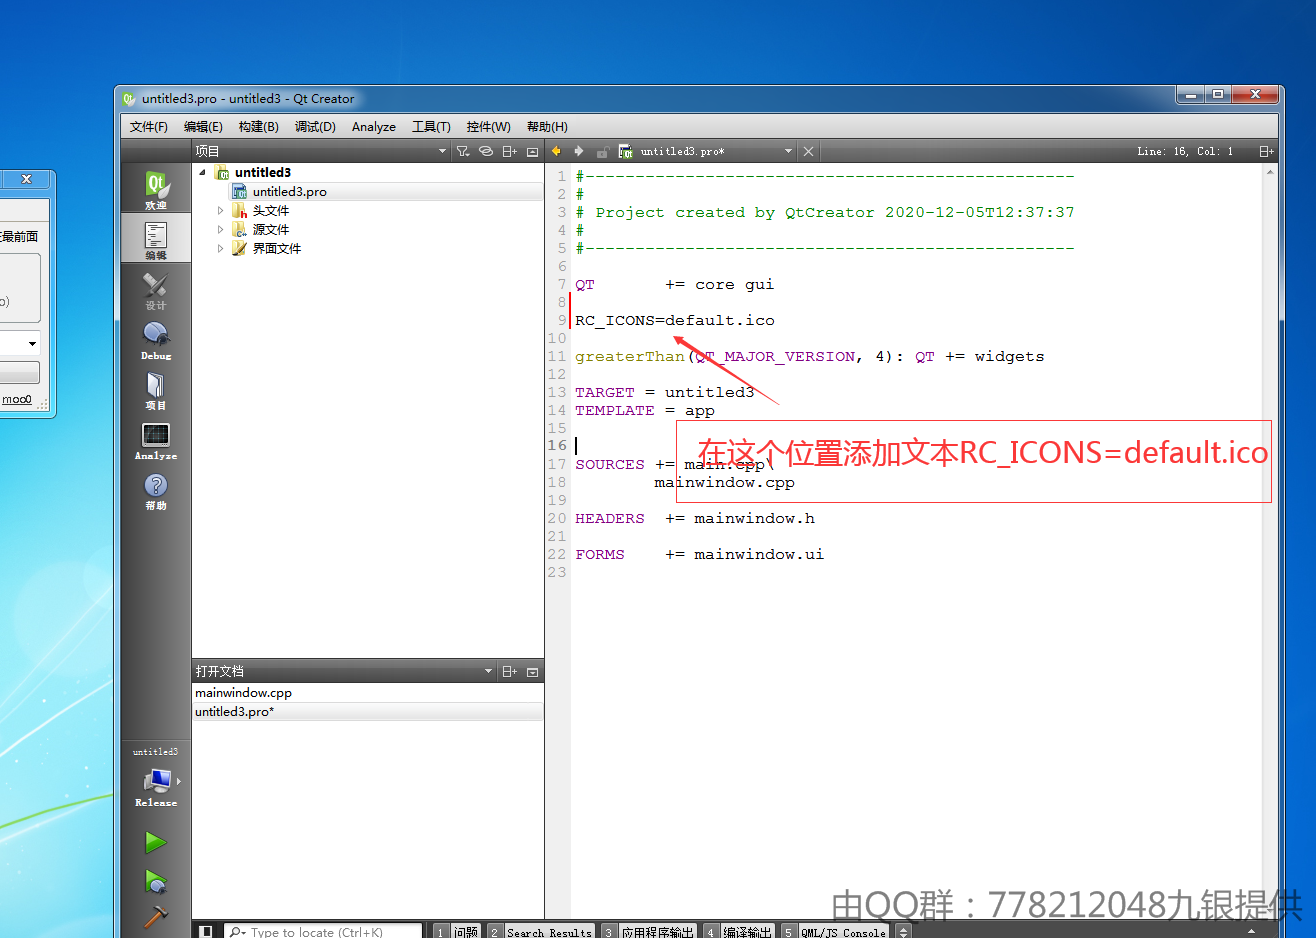
Task: Expand the 界面文件 folder
Action: click(221, 248)
